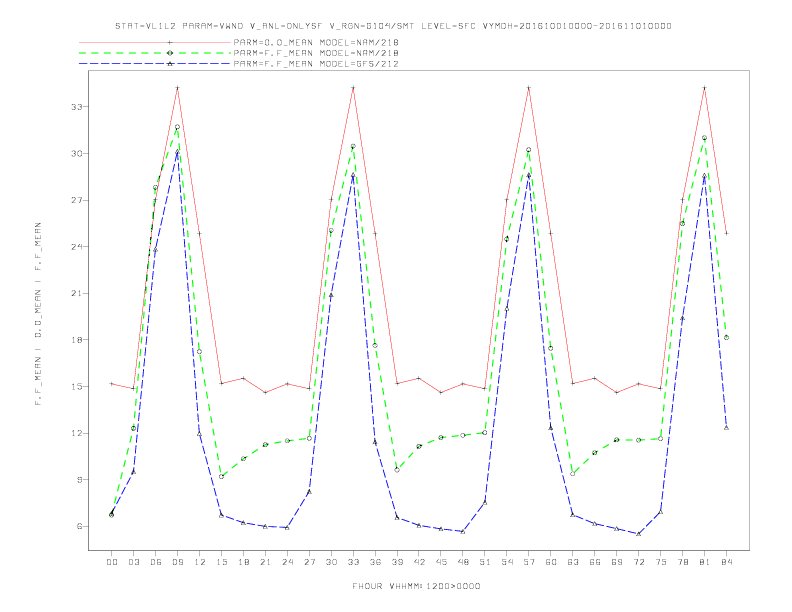Viewport: 792px width, 612px height.
Task: Click x-axis tick label 36
Action: coord(375,562)
